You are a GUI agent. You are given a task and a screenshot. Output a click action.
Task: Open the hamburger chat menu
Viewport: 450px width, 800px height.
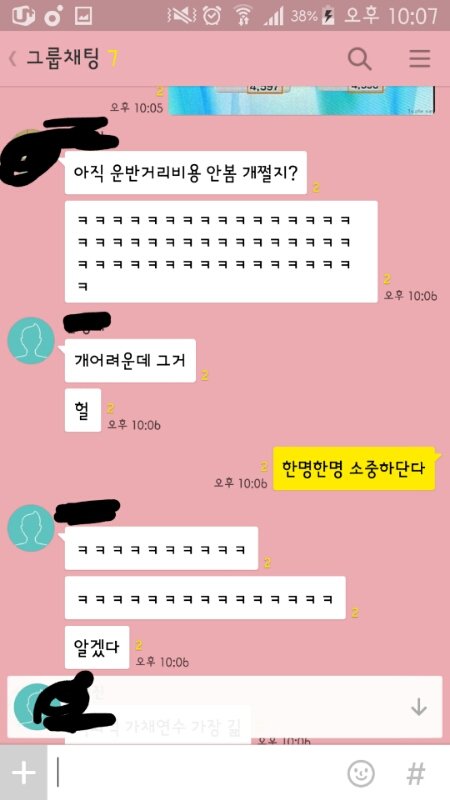tap(420, 59)
